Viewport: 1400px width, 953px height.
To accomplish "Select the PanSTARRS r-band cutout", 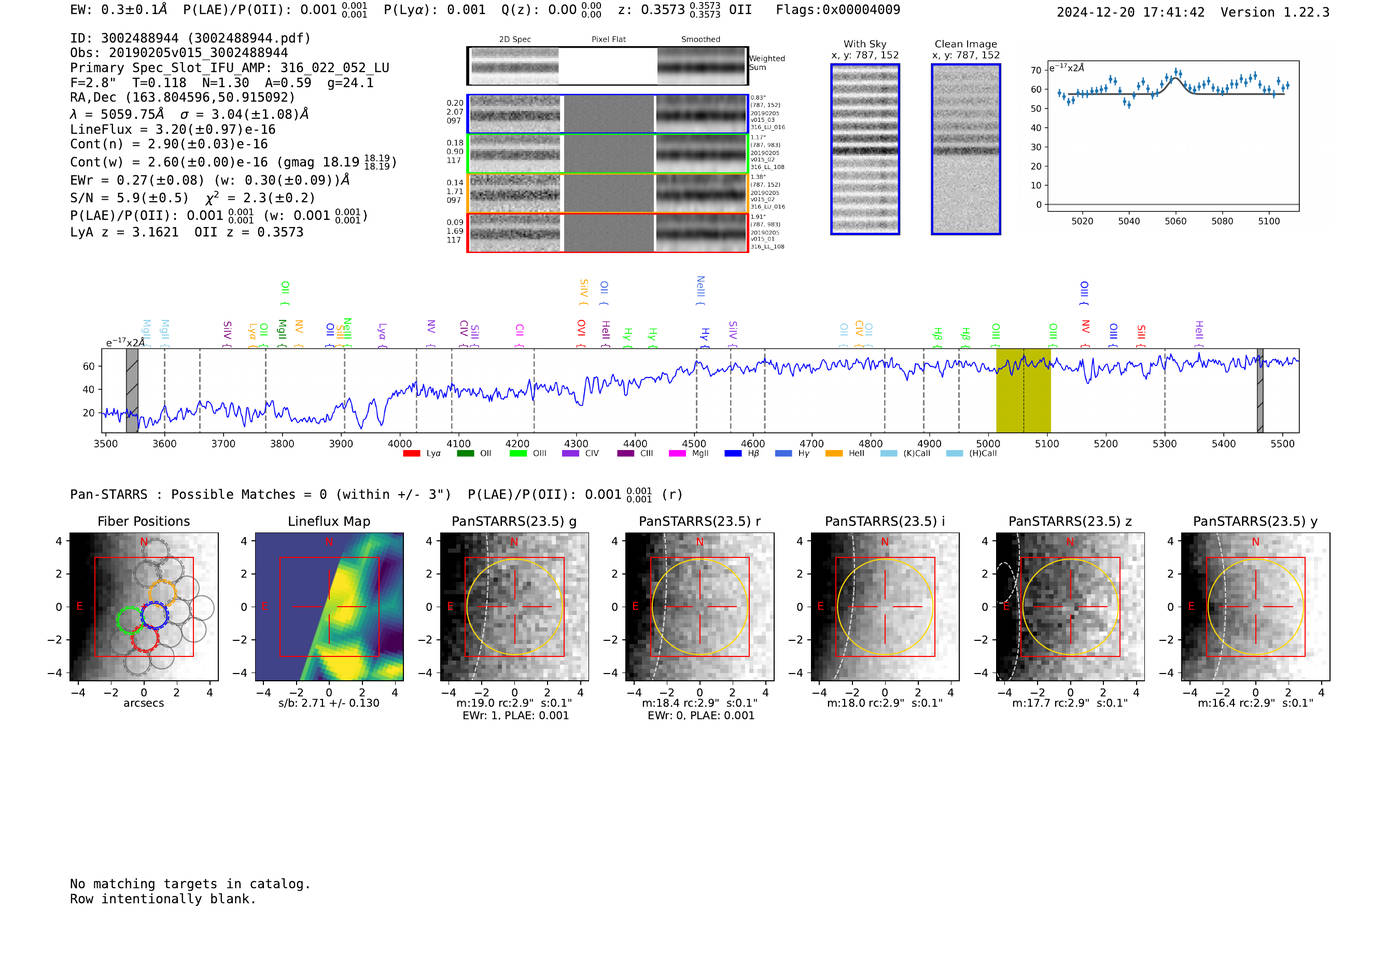I will pyautogui.click(x=700, y=606).
